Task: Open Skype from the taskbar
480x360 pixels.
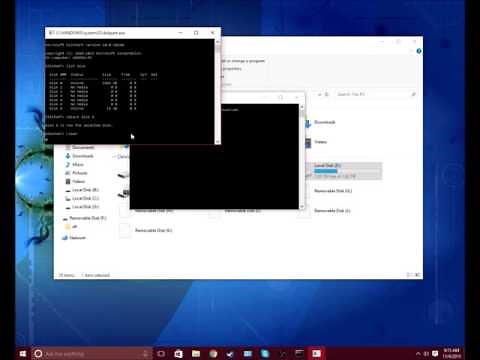Action: (x=265, y=354)
